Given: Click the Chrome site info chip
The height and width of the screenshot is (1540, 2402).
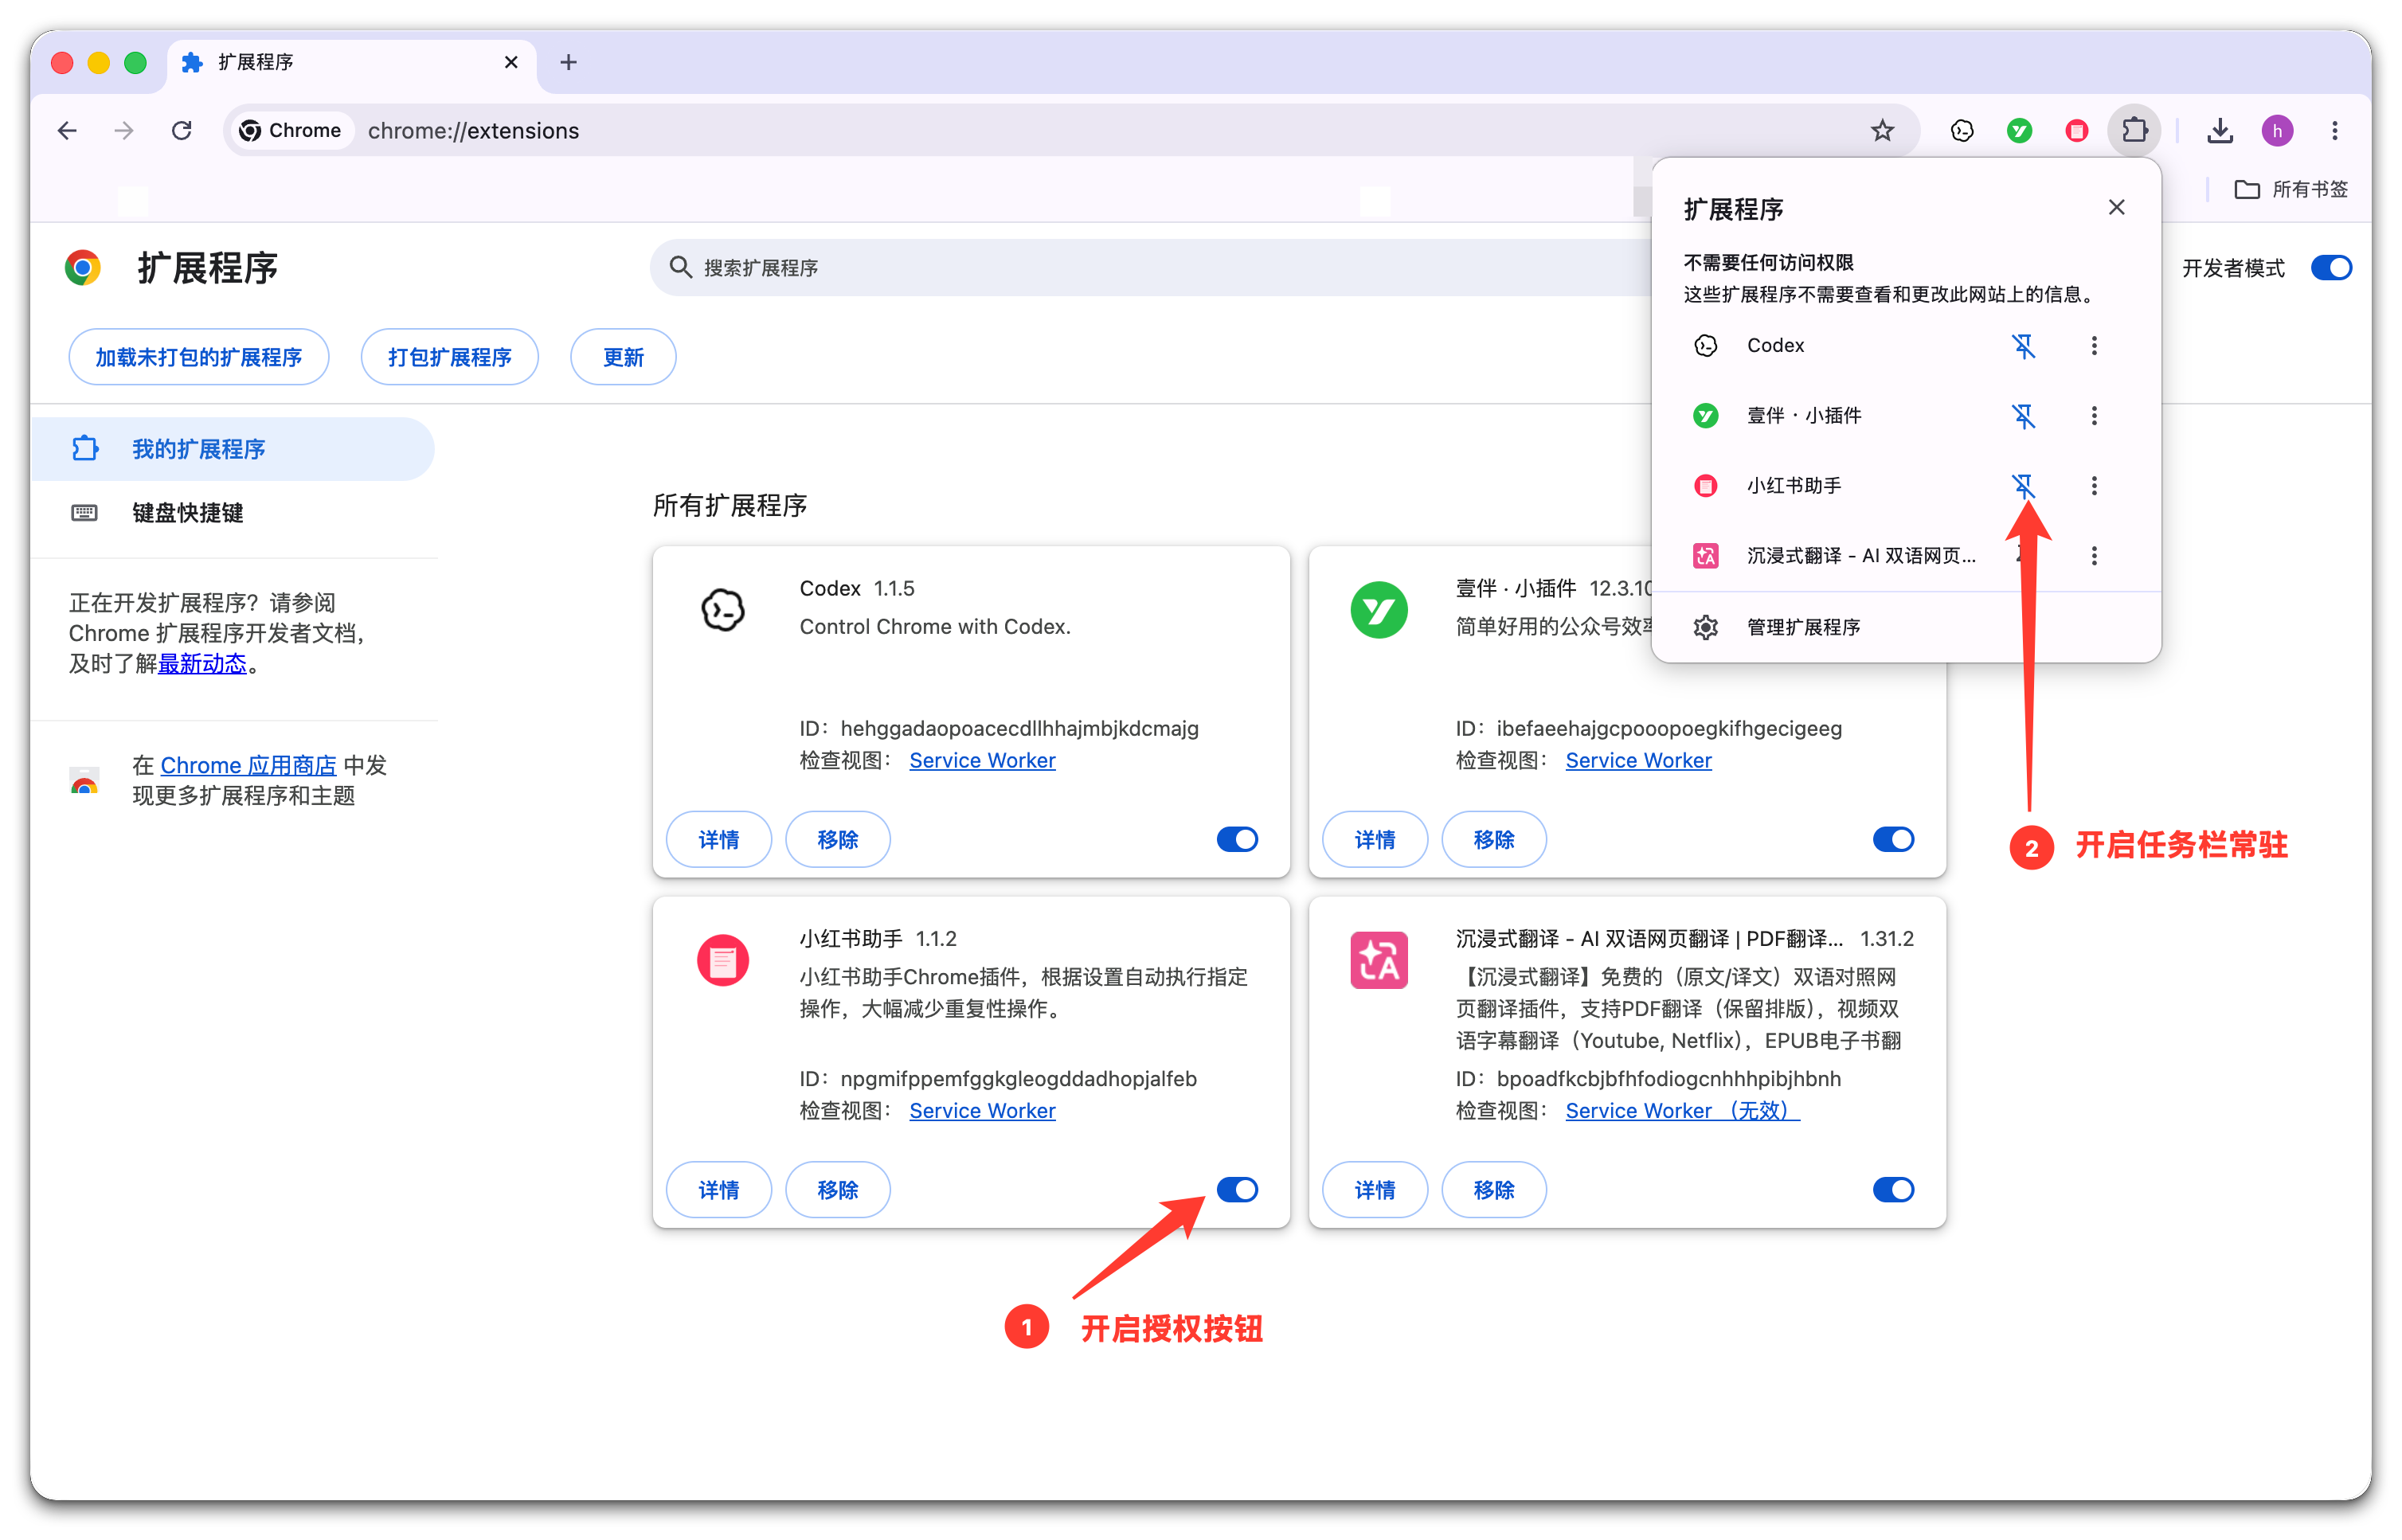Looking at the screenshot, I should pos(291,130).
